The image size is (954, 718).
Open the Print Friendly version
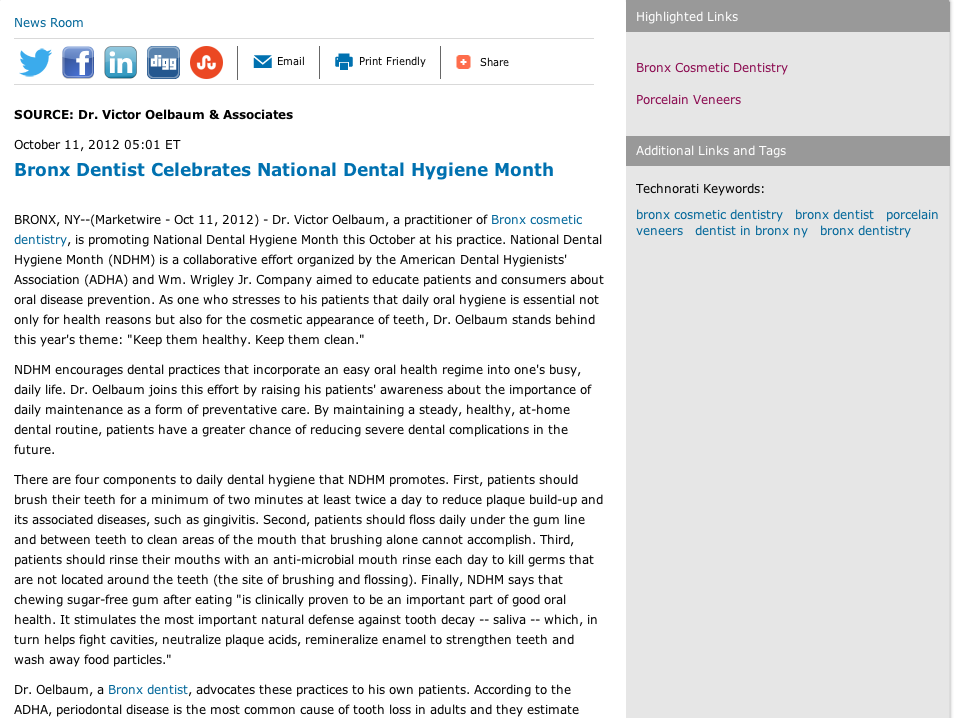pos(392,61)
